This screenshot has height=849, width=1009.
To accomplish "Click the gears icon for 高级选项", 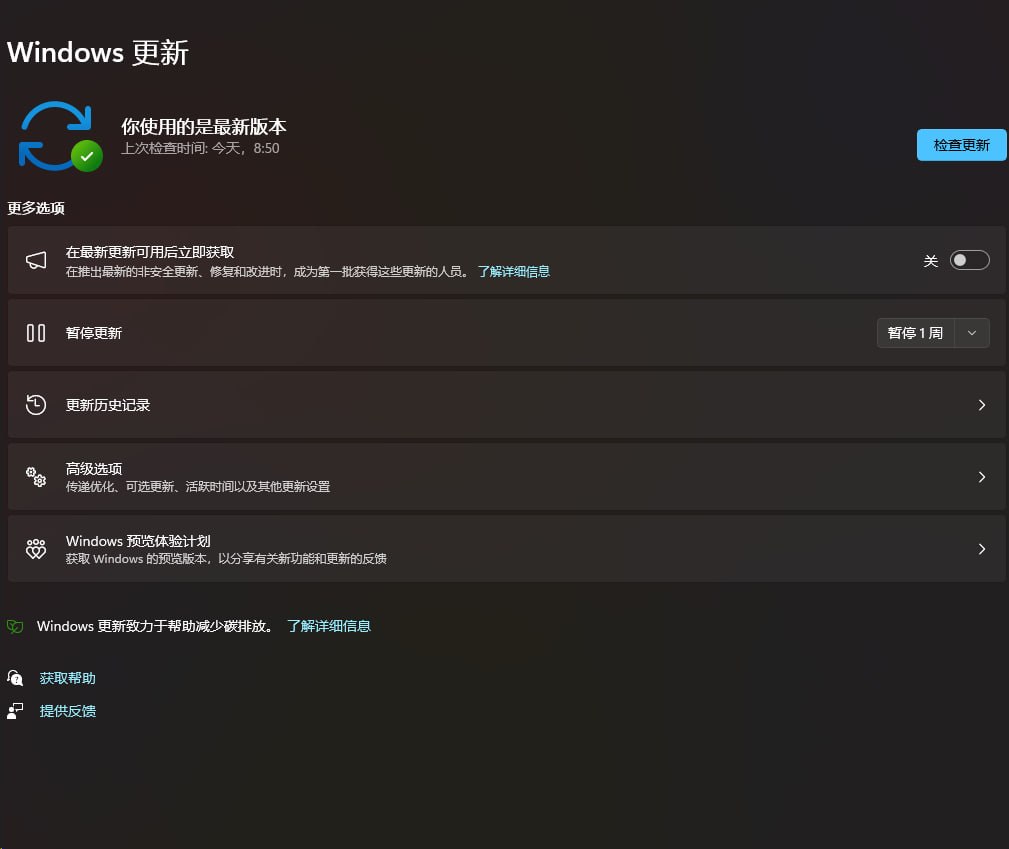I will pyautogui.click(x=36, y=477).
